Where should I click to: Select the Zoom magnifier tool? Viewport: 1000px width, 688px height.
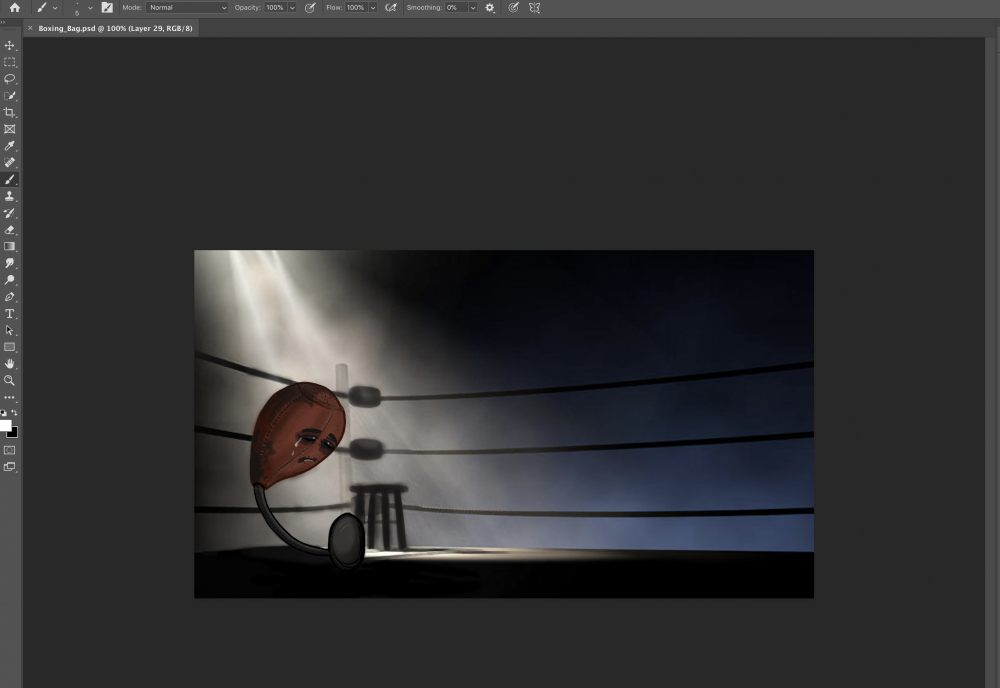10,380
